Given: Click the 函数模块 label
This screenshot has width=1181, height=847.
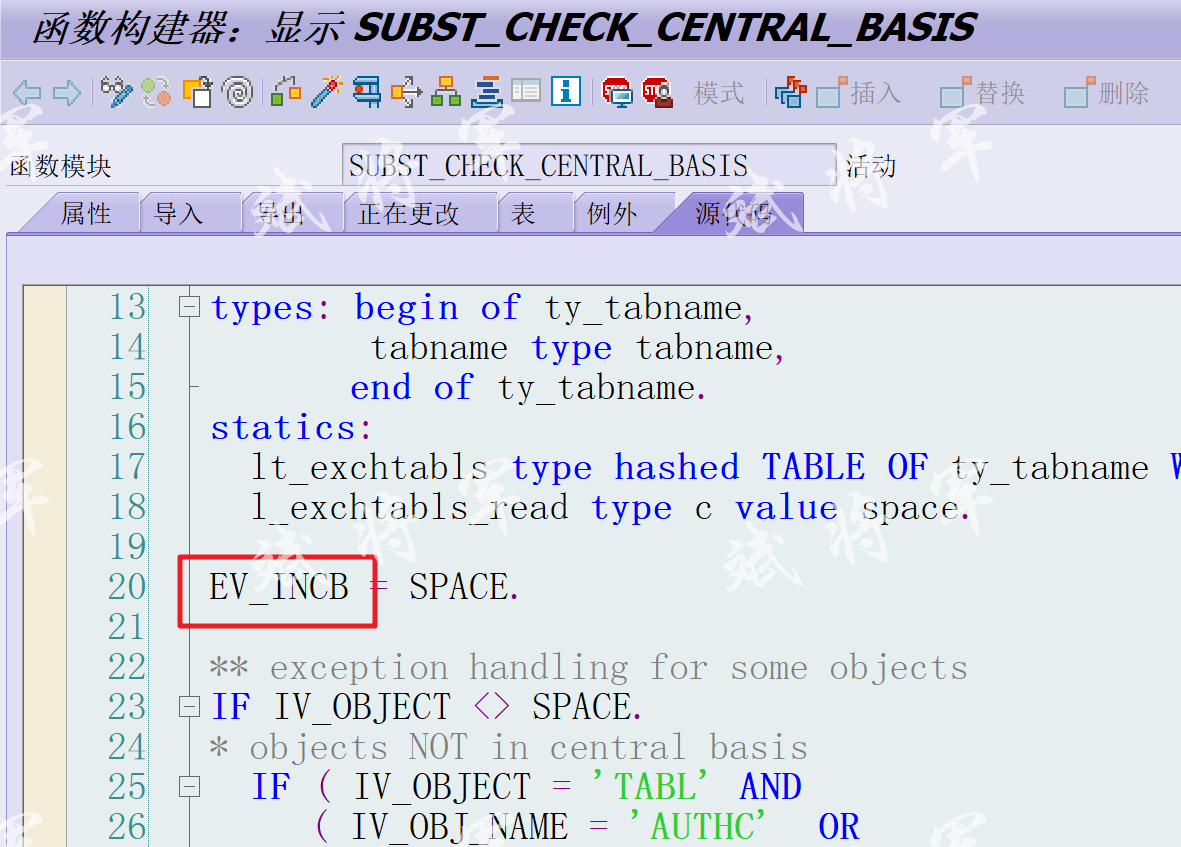Looking at the screenshot, I should tap(60, 166).
